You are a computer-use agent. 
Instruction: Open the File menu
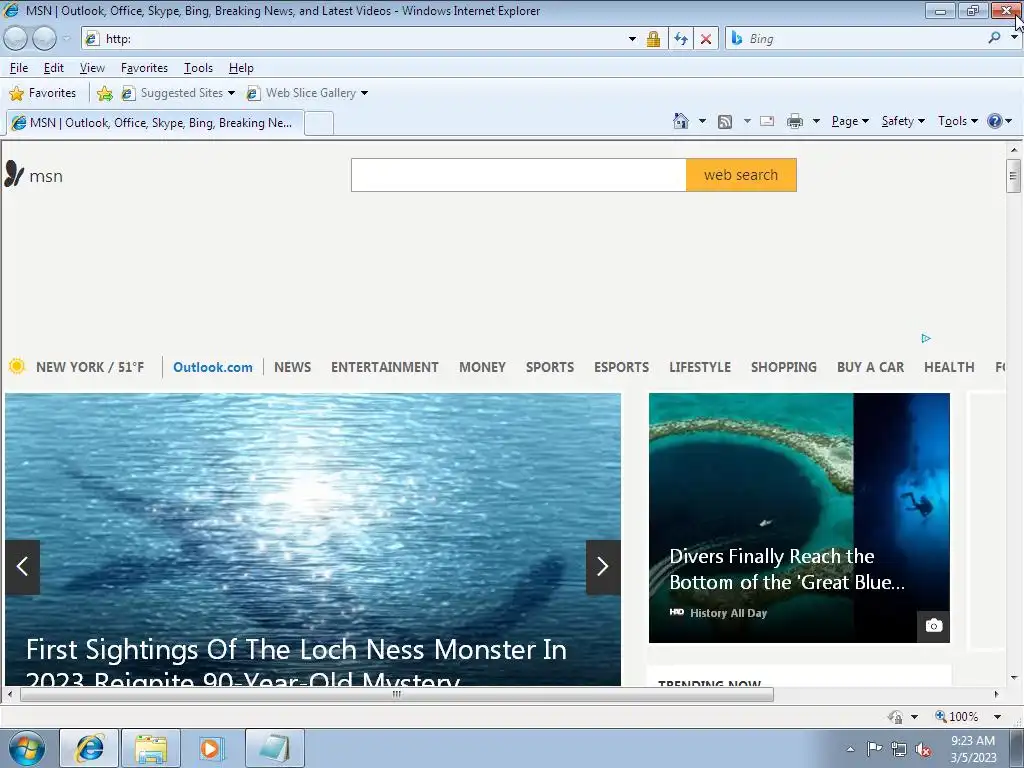(x=18, y=68)
